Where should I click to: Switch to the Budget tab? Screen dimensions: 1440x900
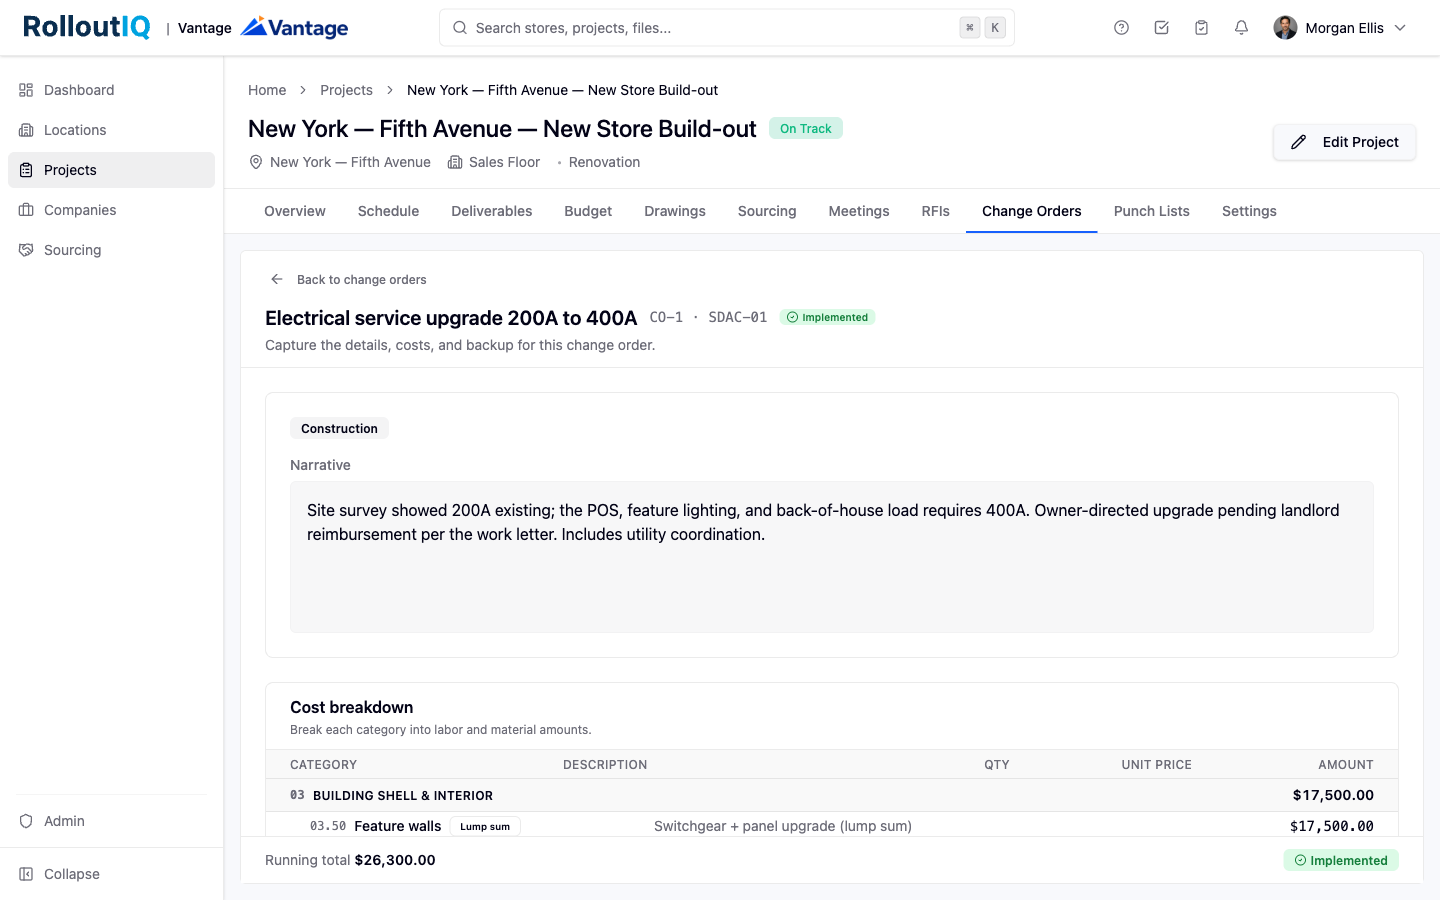click(588, 211)
